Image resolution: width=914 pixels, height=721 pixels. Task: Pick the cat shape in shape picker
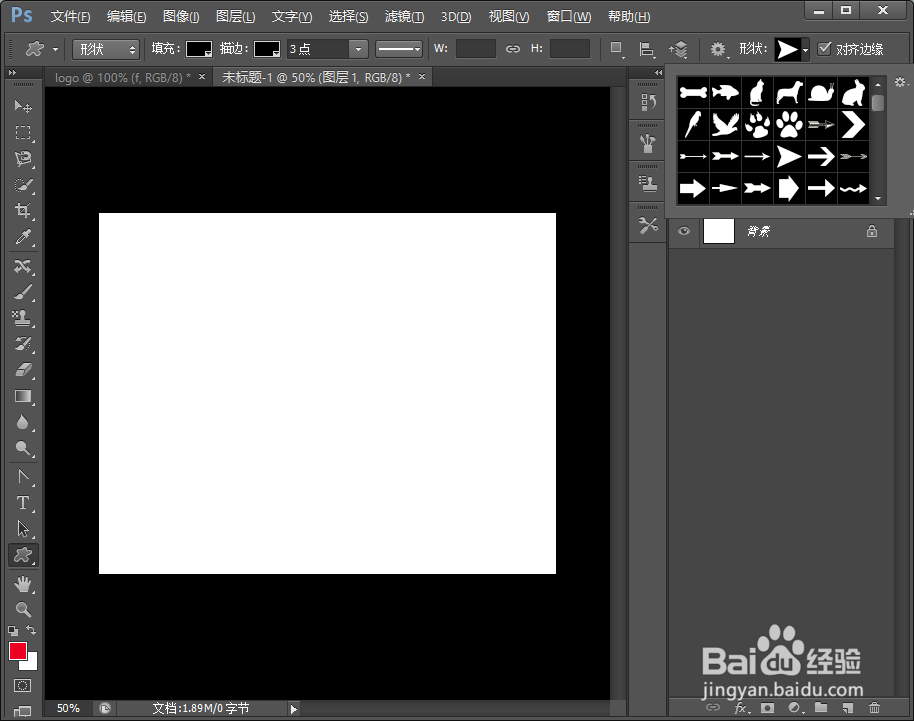[757, 92]
